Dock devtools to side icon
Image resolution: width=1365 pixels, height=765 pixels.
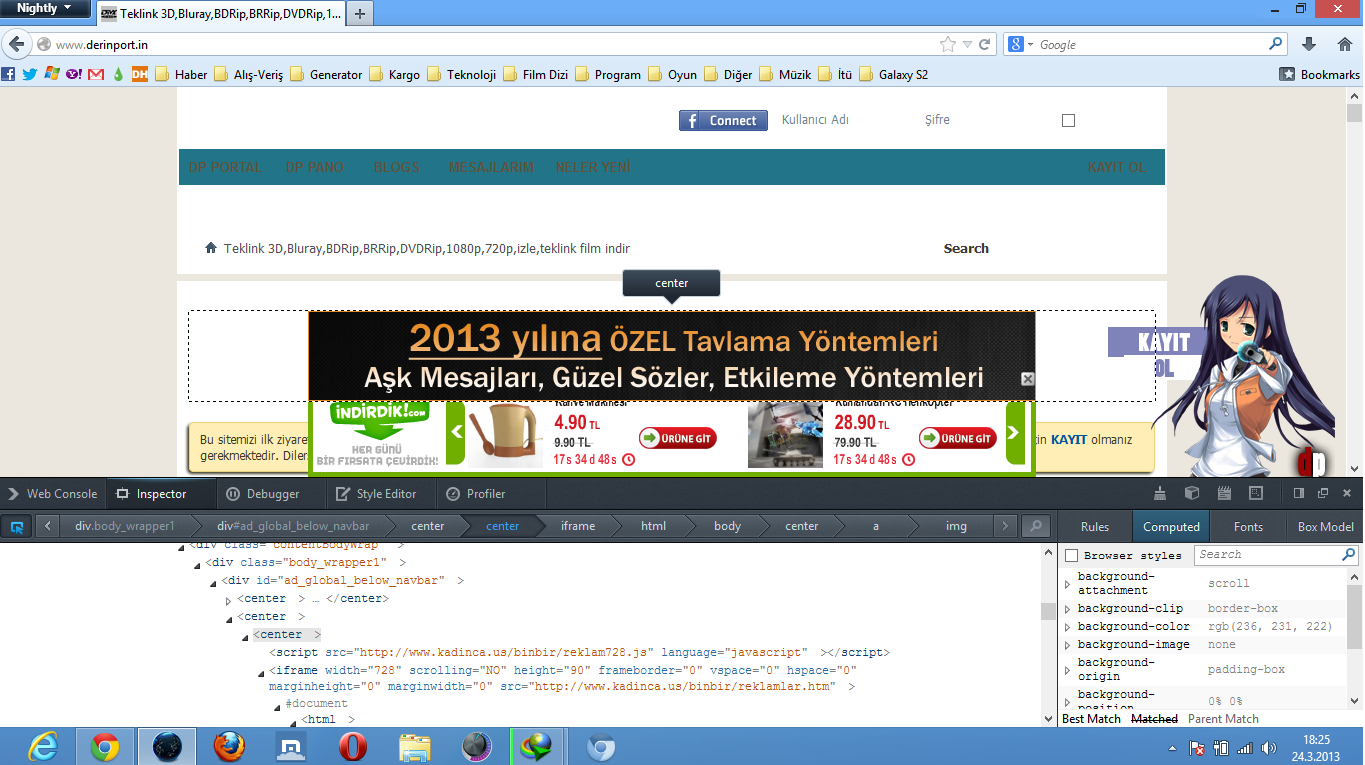pos(1299,493)
